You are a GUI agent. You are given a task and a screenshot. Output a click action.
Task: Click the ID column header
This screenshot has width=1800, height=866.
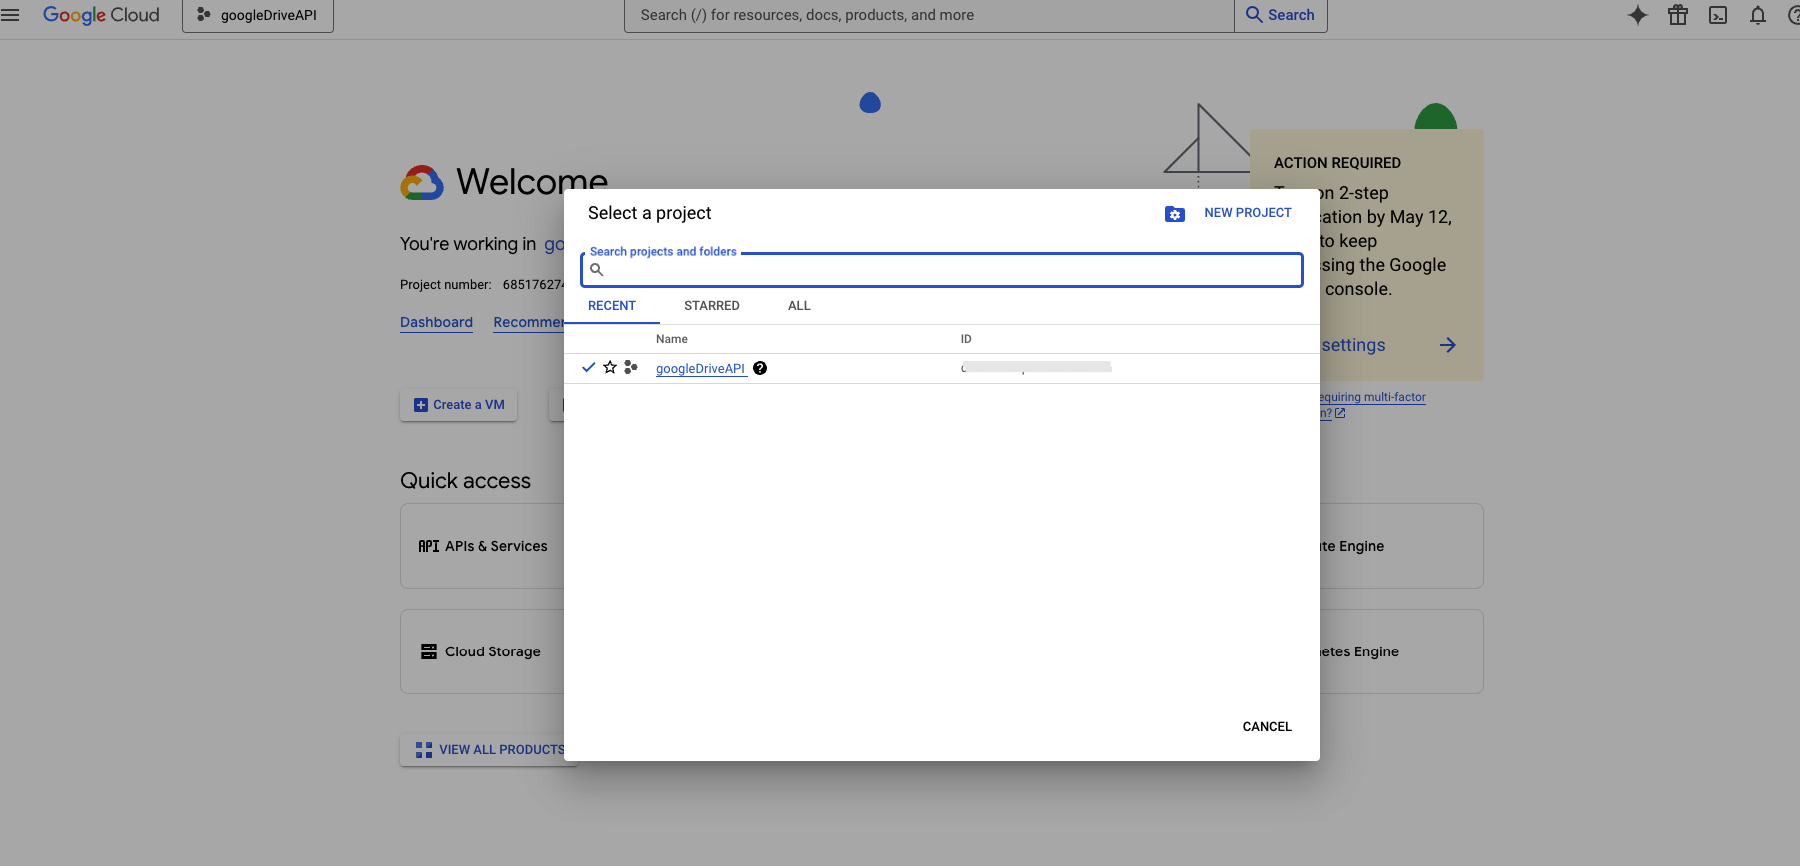966,339
